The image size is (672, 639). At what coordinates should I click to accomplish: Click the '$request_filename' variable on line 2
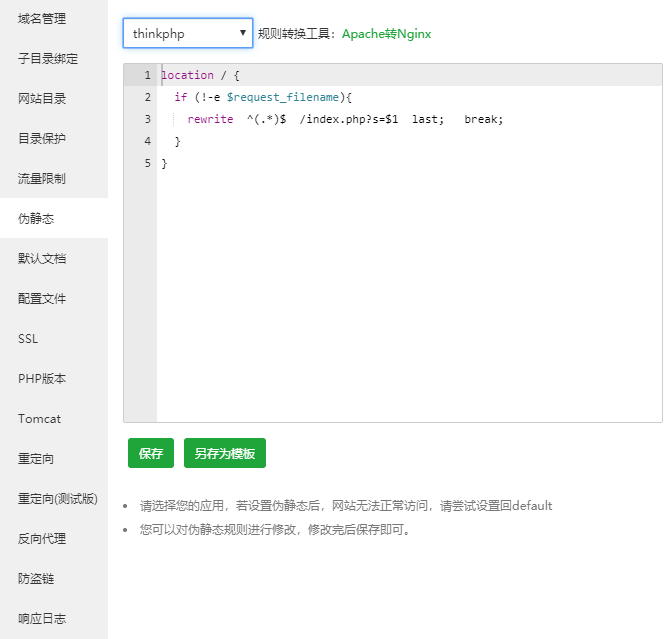coord(283,97)
